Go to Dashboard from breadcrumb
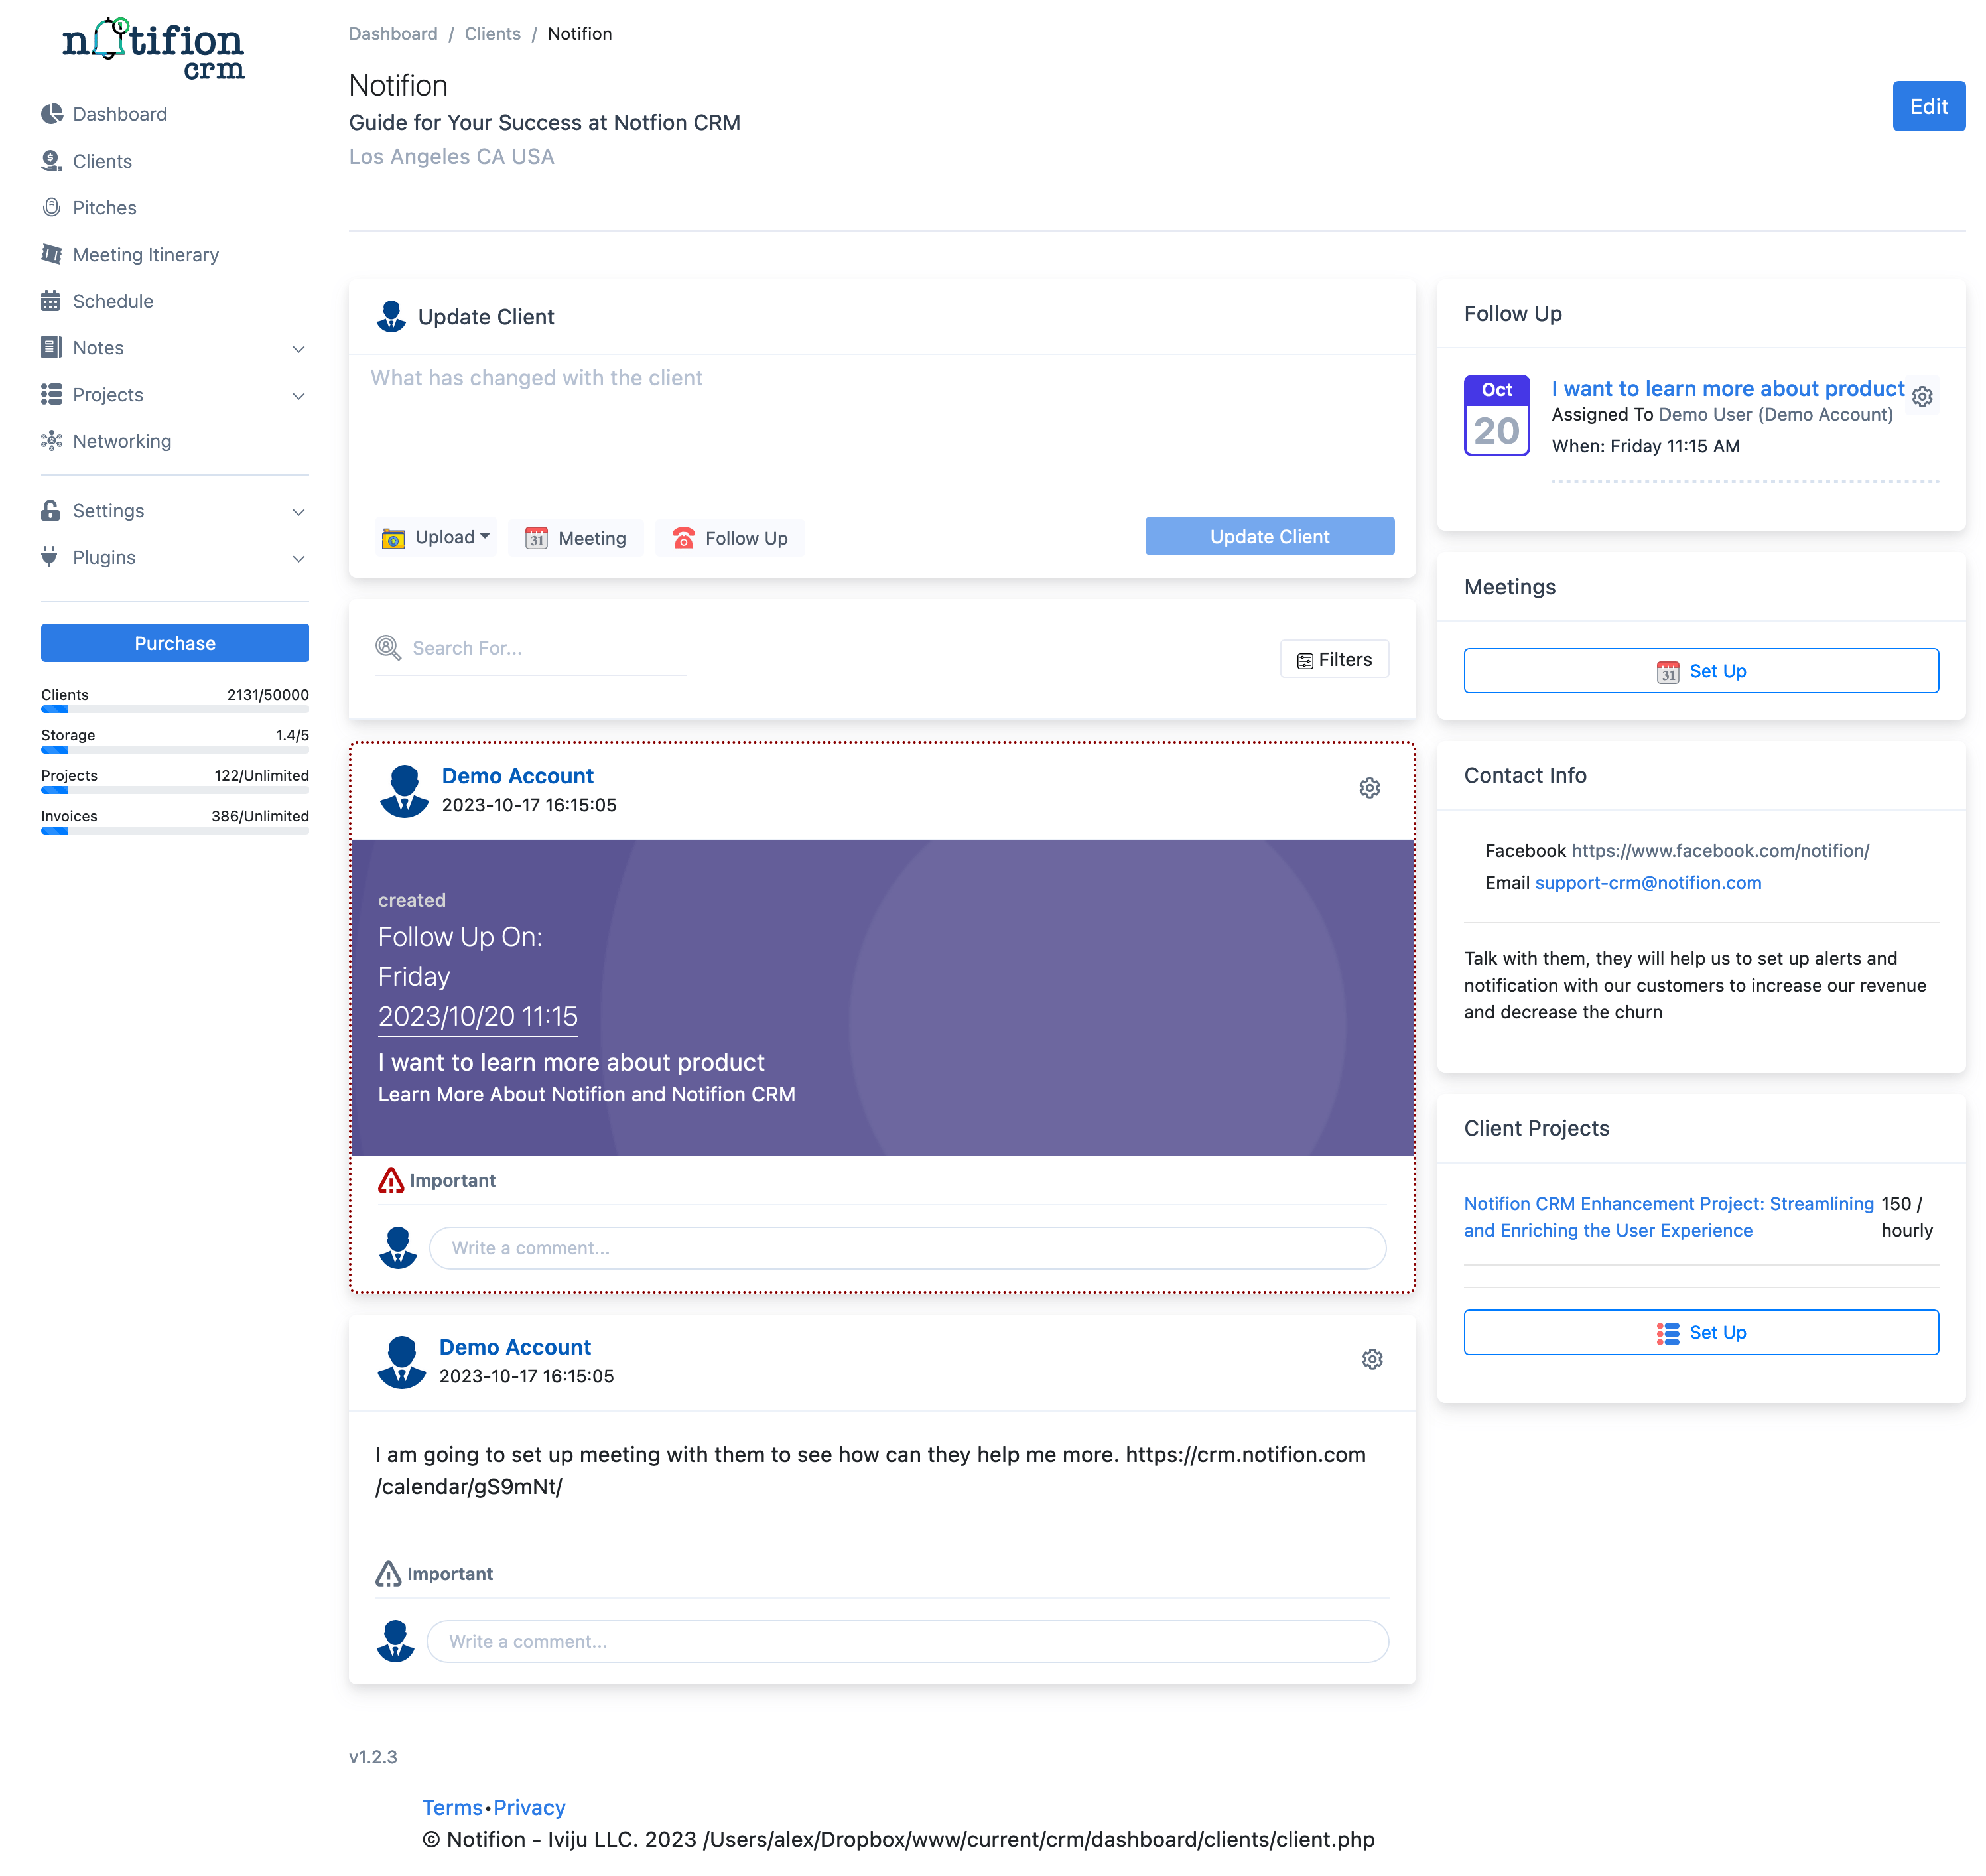 coord(393,33)
